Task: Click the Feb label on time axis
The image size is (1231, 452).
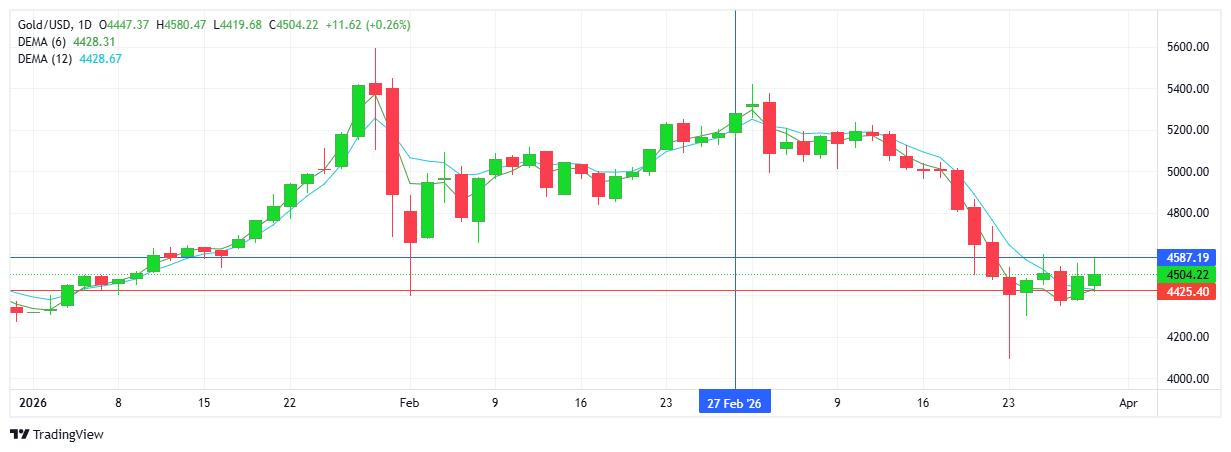Action: (x=408, y=403)
